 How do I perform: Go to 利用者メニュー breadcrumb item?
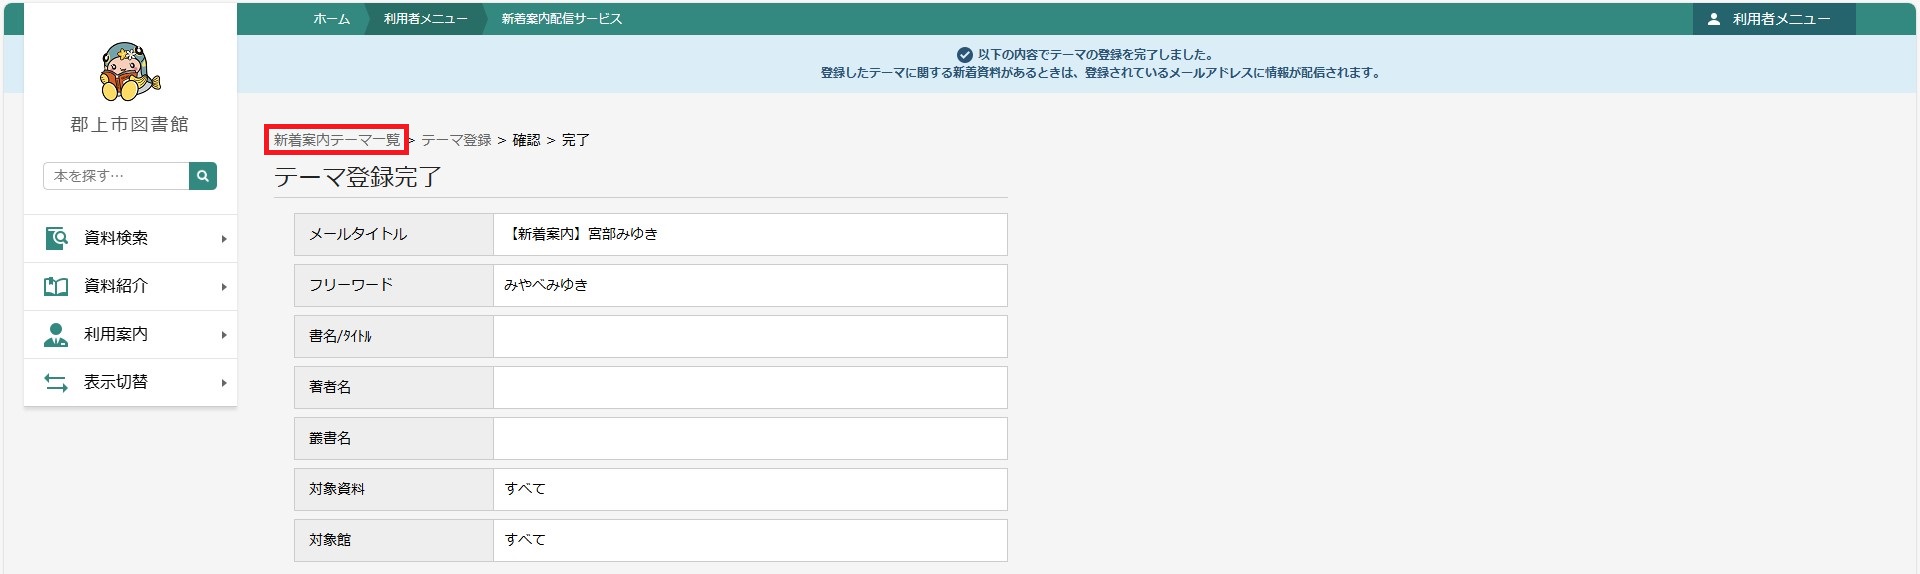[426, 19]
